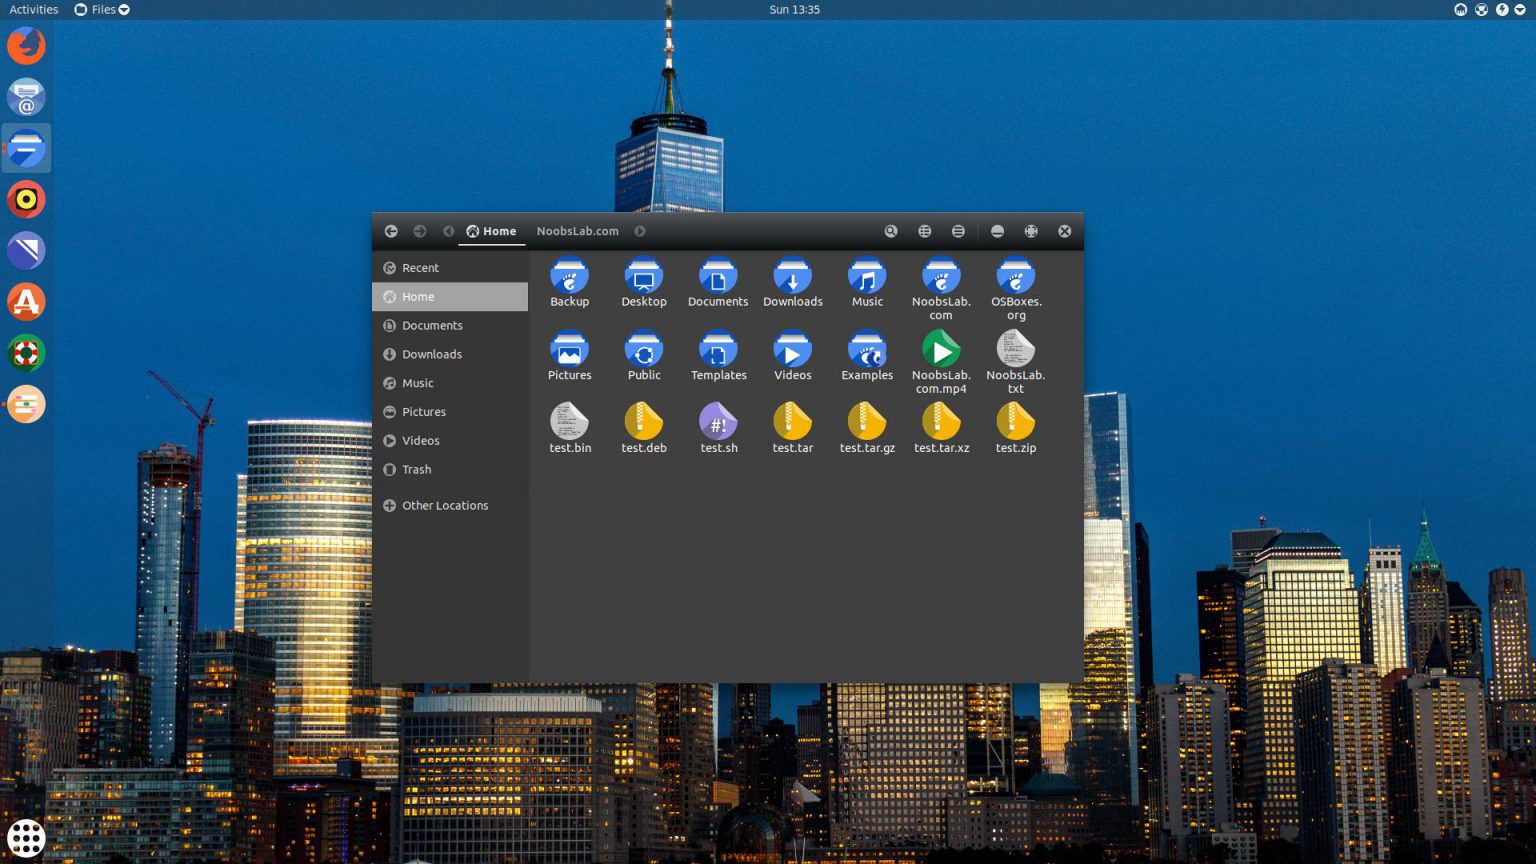
Task: Open search in the Files toolbar
Action: [890, 231]
